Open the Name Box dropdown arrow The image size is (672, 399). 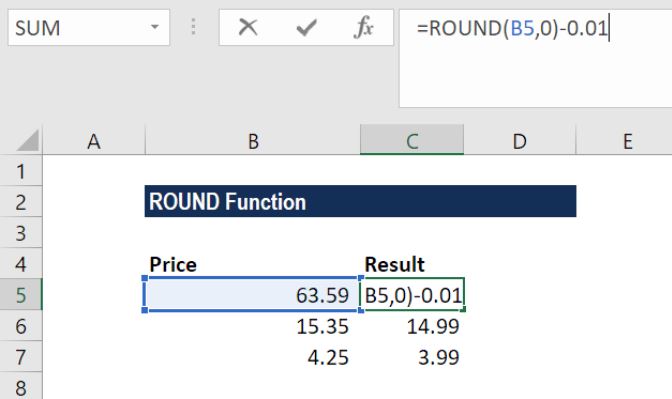(155, 27)
